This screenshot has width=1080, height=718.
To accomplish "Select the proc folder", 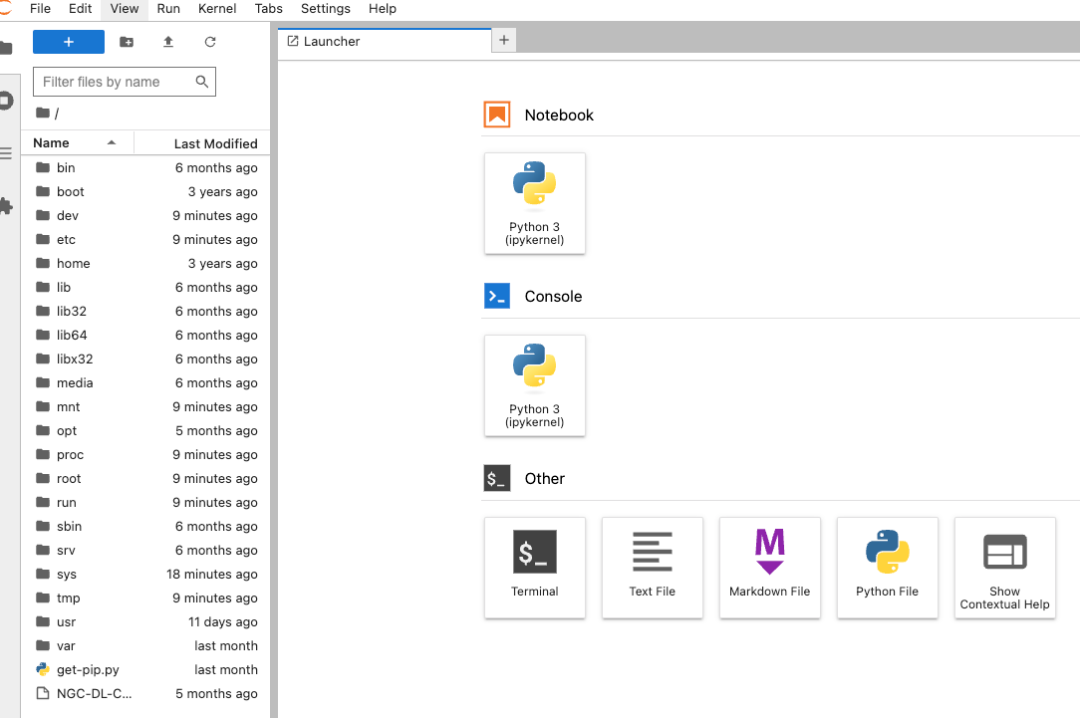I will tap(145, 454).
